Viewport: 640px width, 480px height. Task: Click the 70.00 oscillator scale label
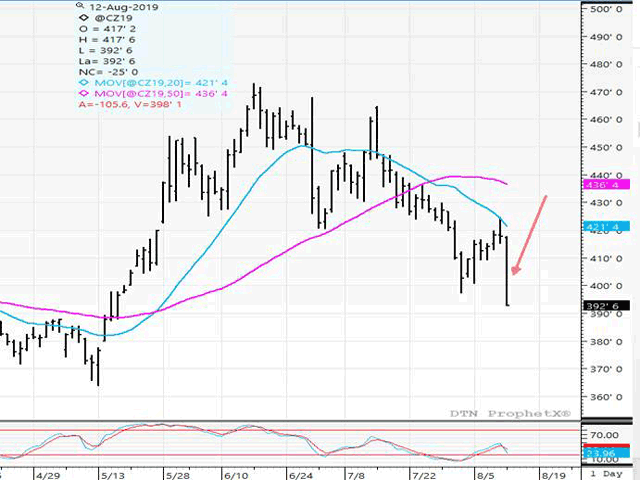(604, 435)
